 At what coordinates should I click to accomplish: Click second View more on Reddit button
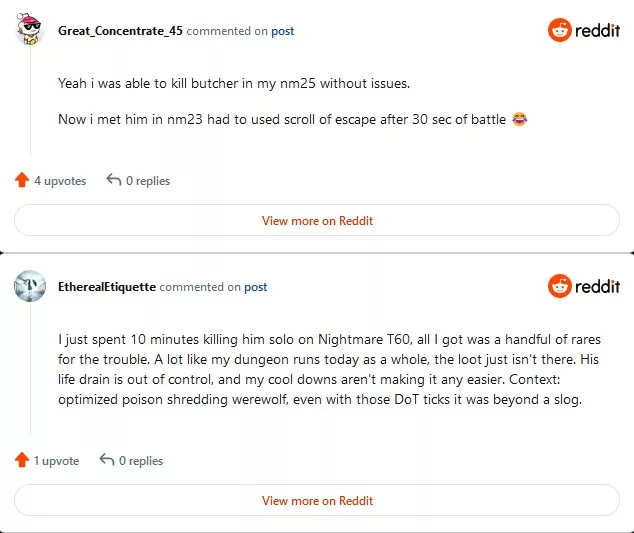click(317, 500)
